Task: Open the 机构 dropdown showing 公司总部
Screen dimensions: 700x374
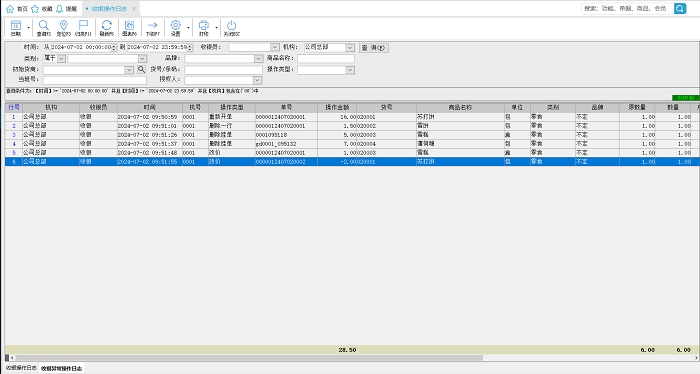Action: coord(350,47)
